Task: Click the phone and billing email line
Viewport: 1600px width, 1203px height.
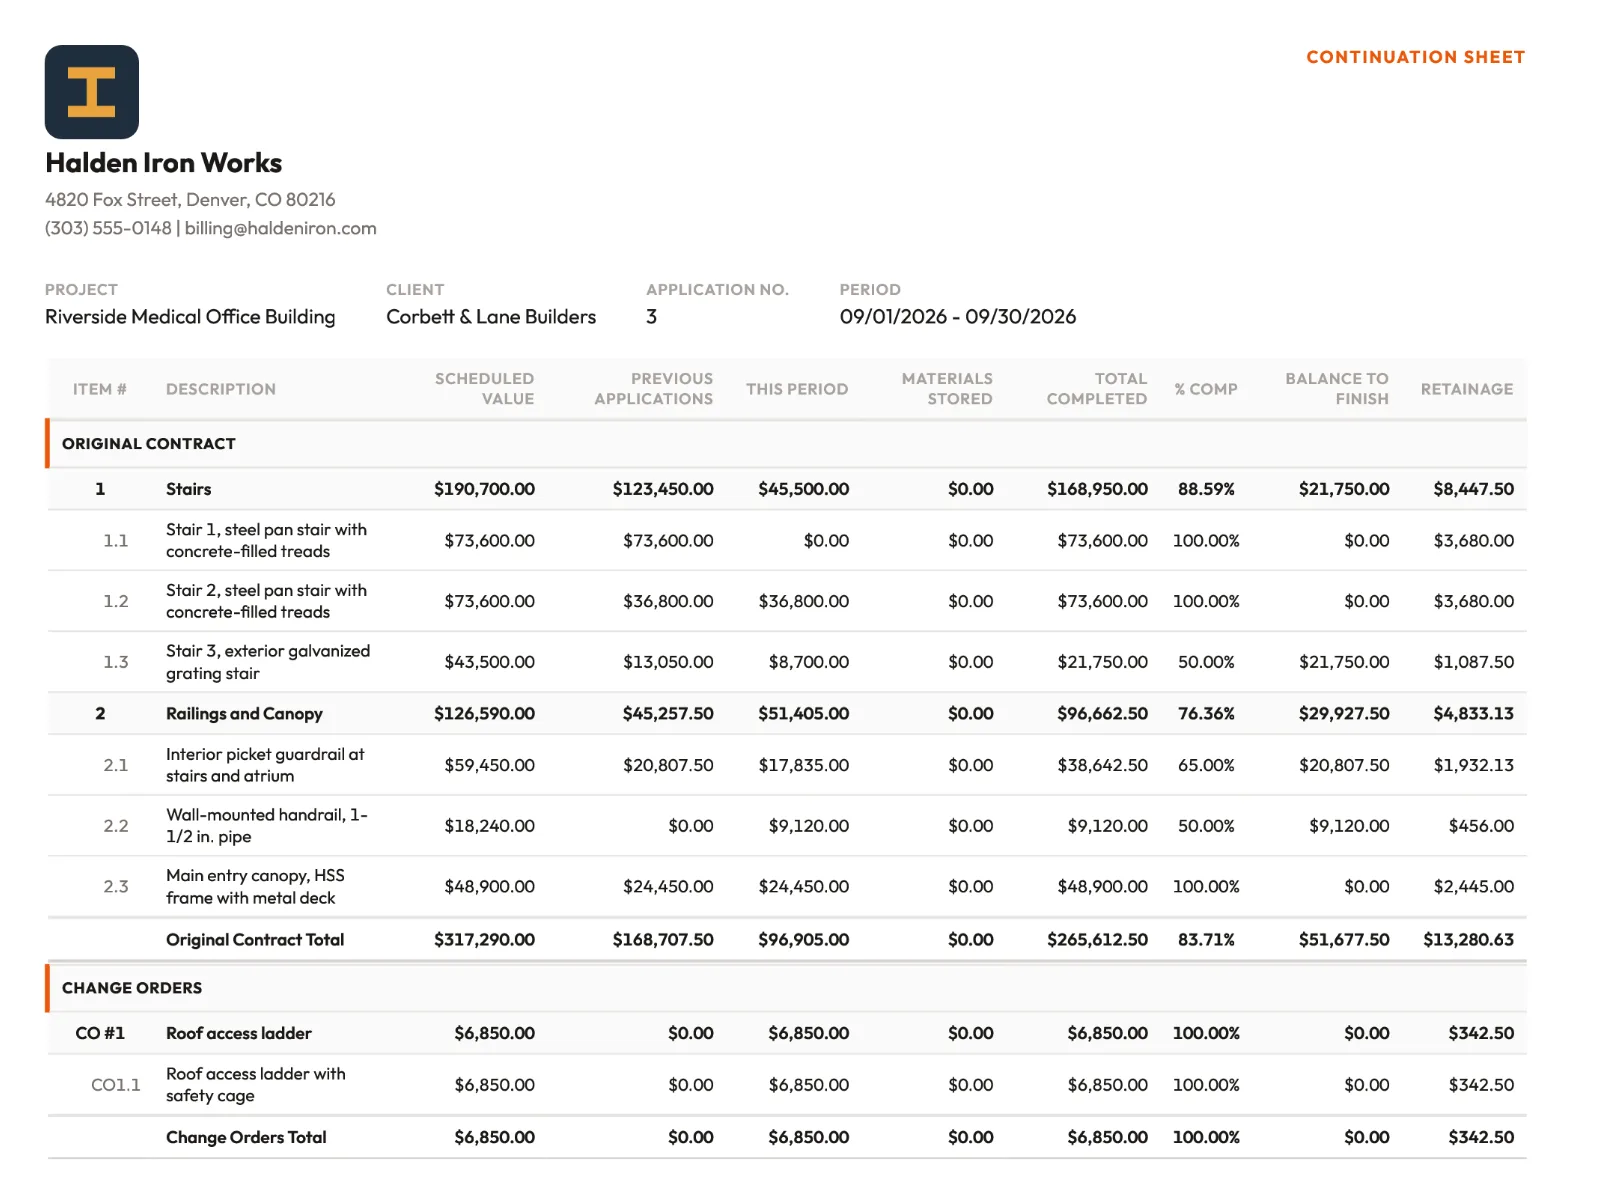Action: (x=211, y=228)
